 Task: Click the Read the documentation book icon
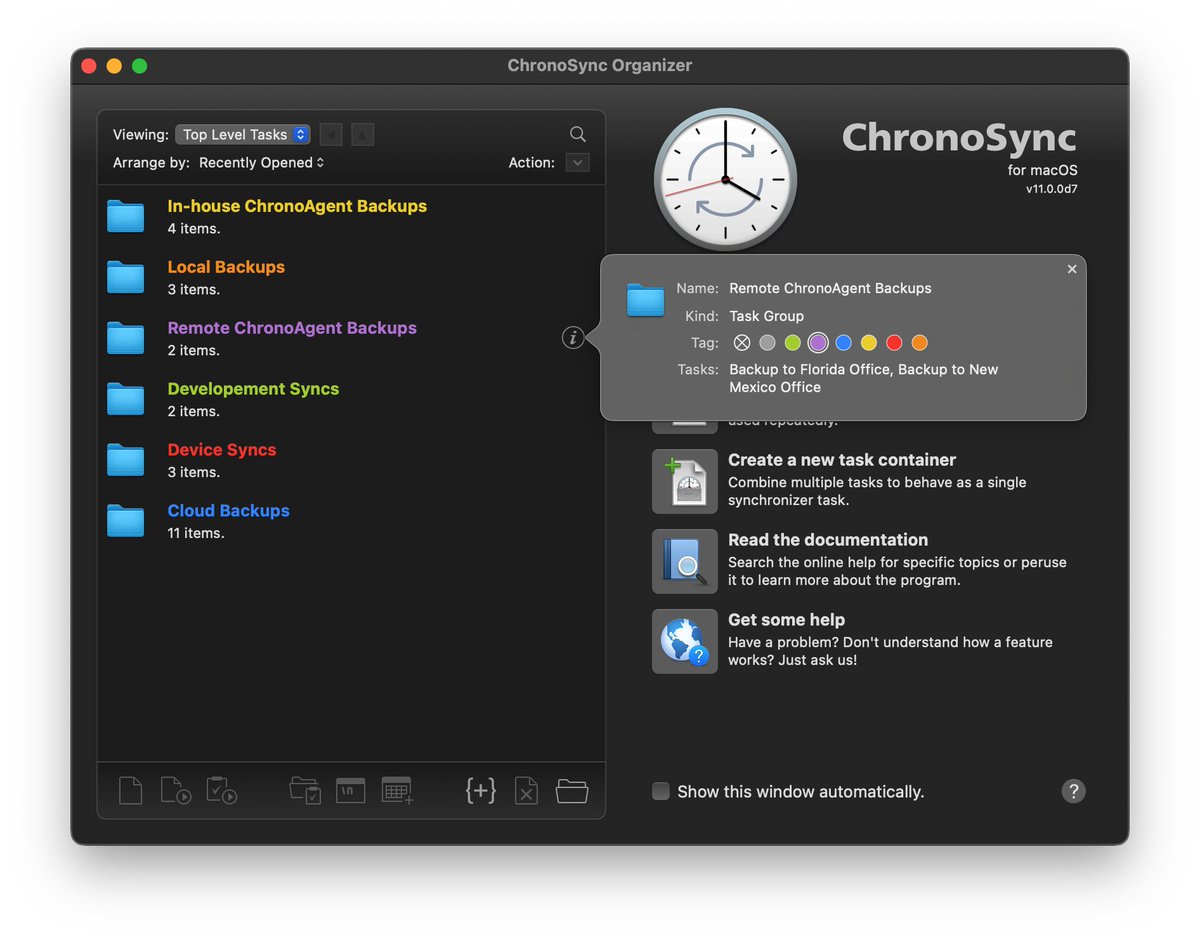(x=685, y=561)
